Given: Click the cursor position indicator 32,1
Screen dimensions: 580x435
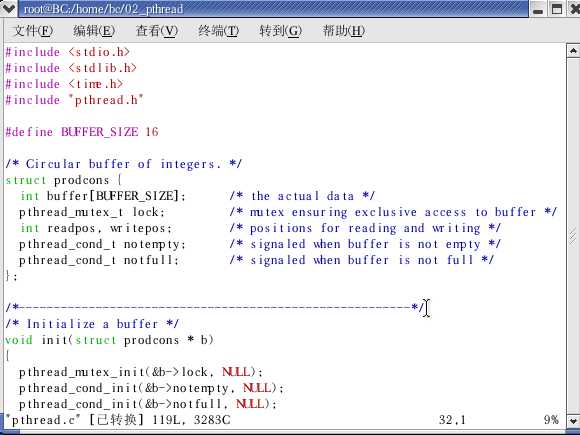Looking at the screenshot, I should (452, 420).
